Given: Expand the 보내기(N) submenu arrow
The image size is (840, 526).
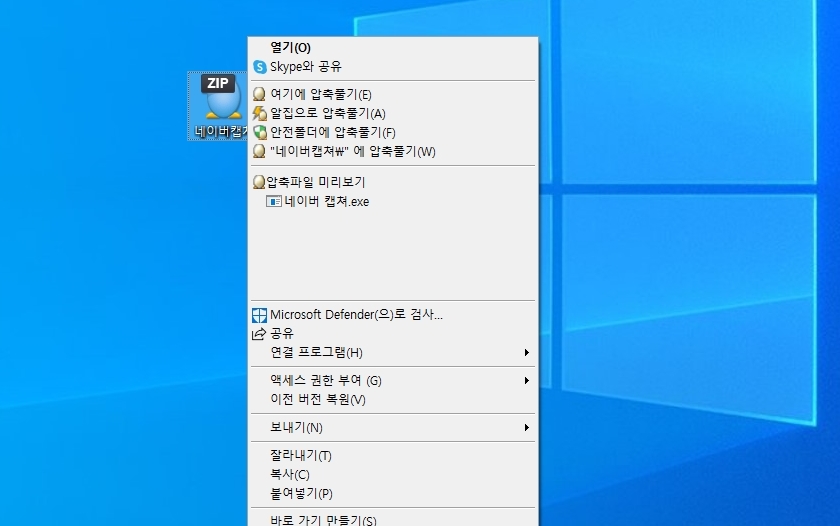Looking at the screenshot, I should click(527, 427).
